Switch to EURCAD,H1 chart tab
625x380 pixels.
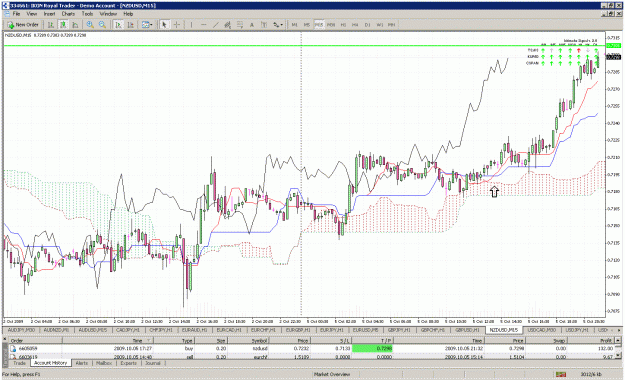coord(229,330)
